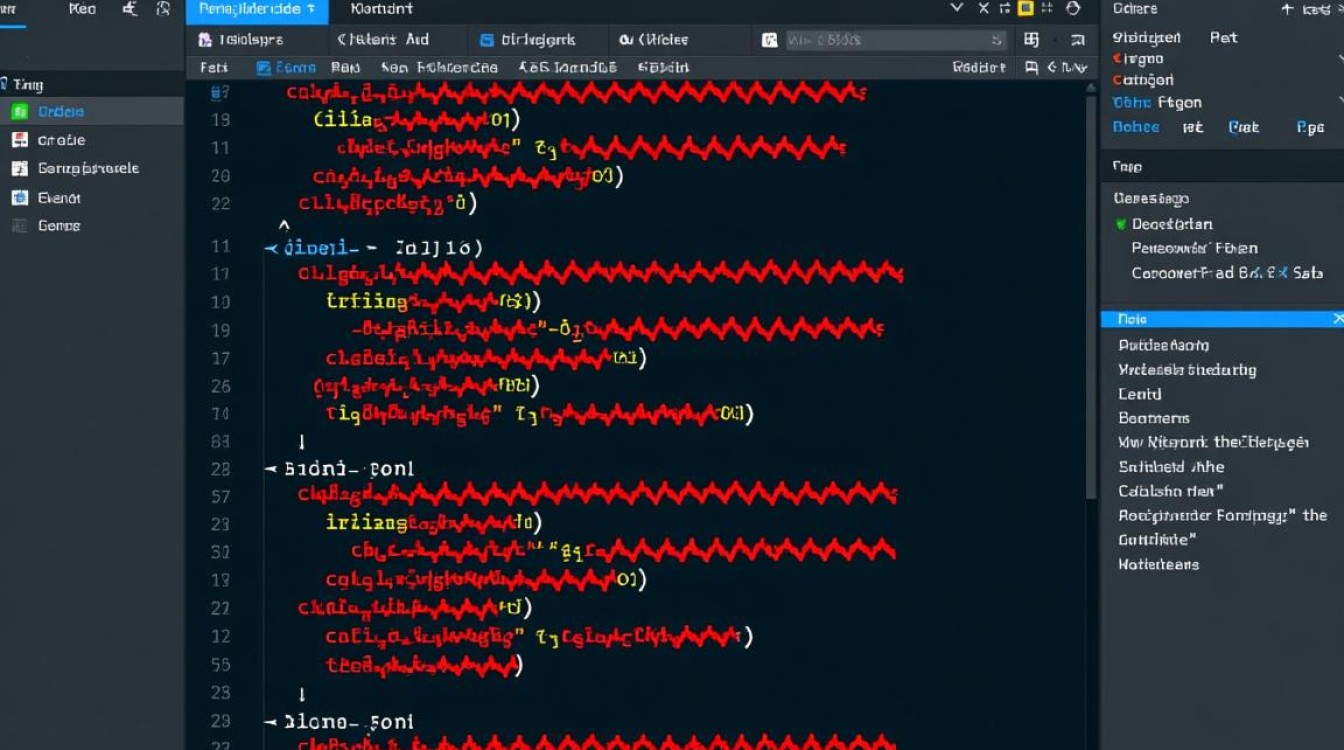The width and height of the screenshot is (1344, 750).
Task: Collapse the code block at line 28
Action: click(x=271, y=468)
